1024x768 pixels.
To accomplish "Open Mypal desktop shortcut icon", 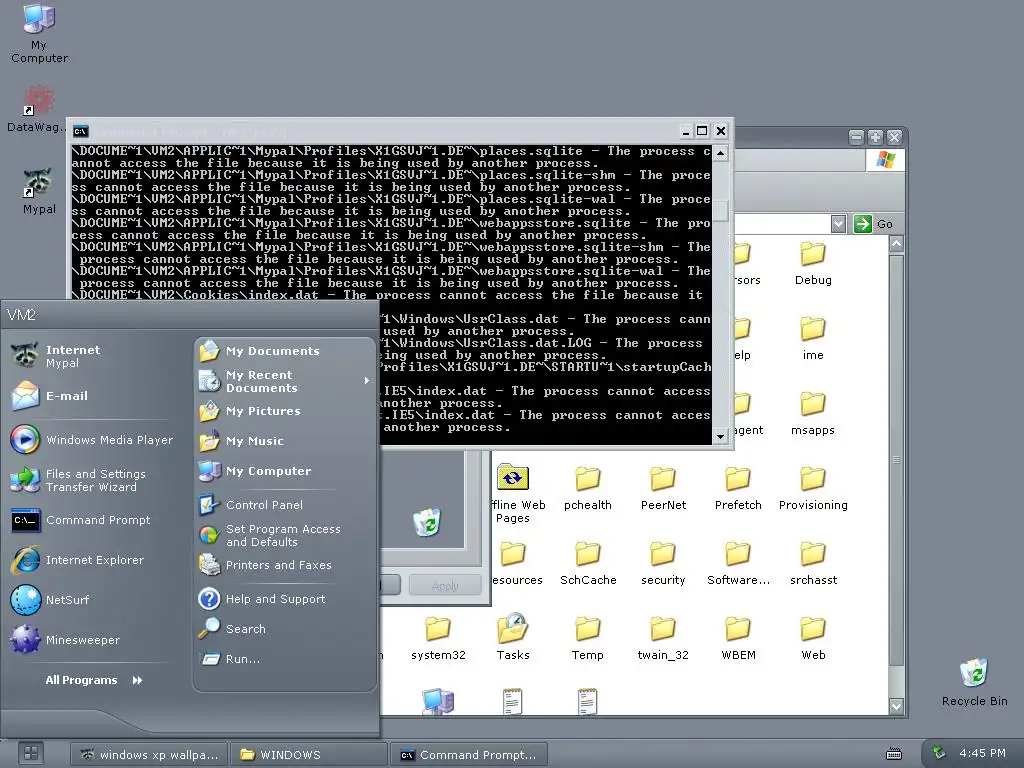I will (x=39, y=191).
